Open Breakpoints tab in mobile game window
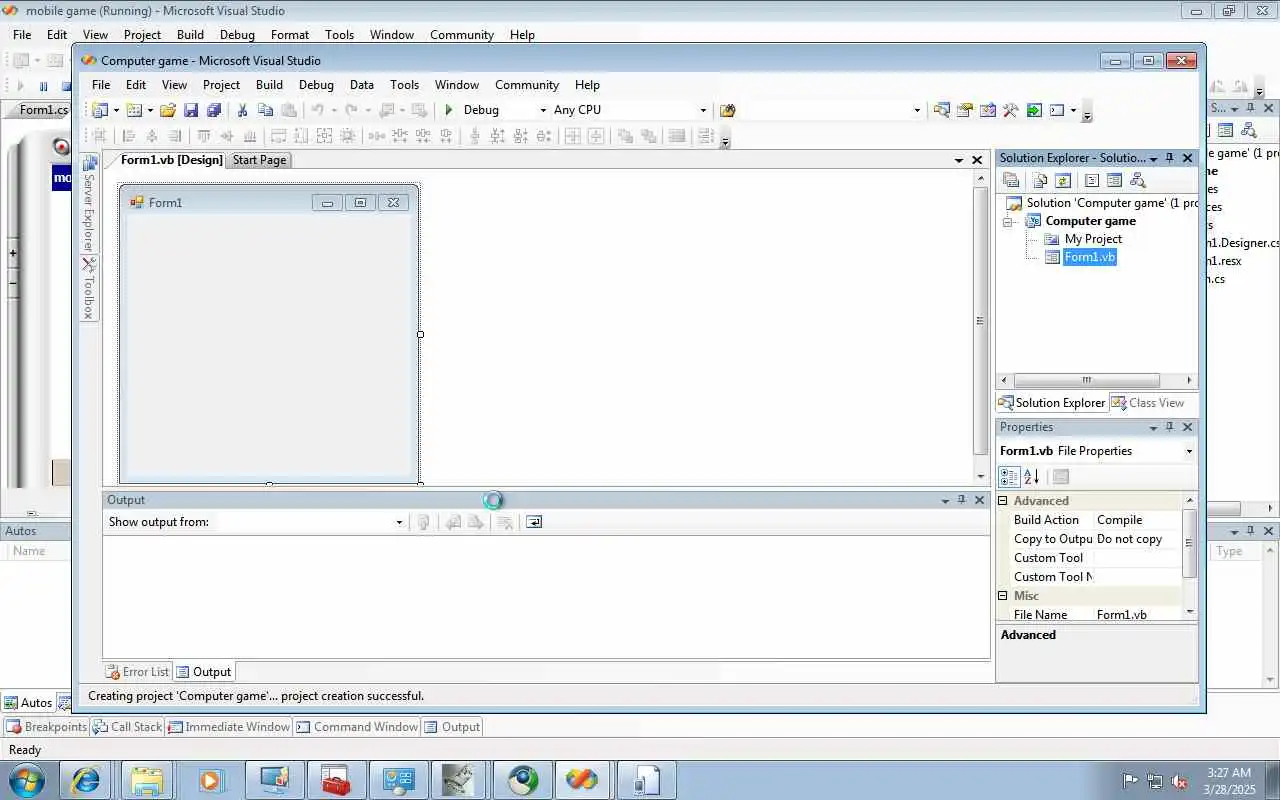 pyautogui.click(x=47, y=727)
